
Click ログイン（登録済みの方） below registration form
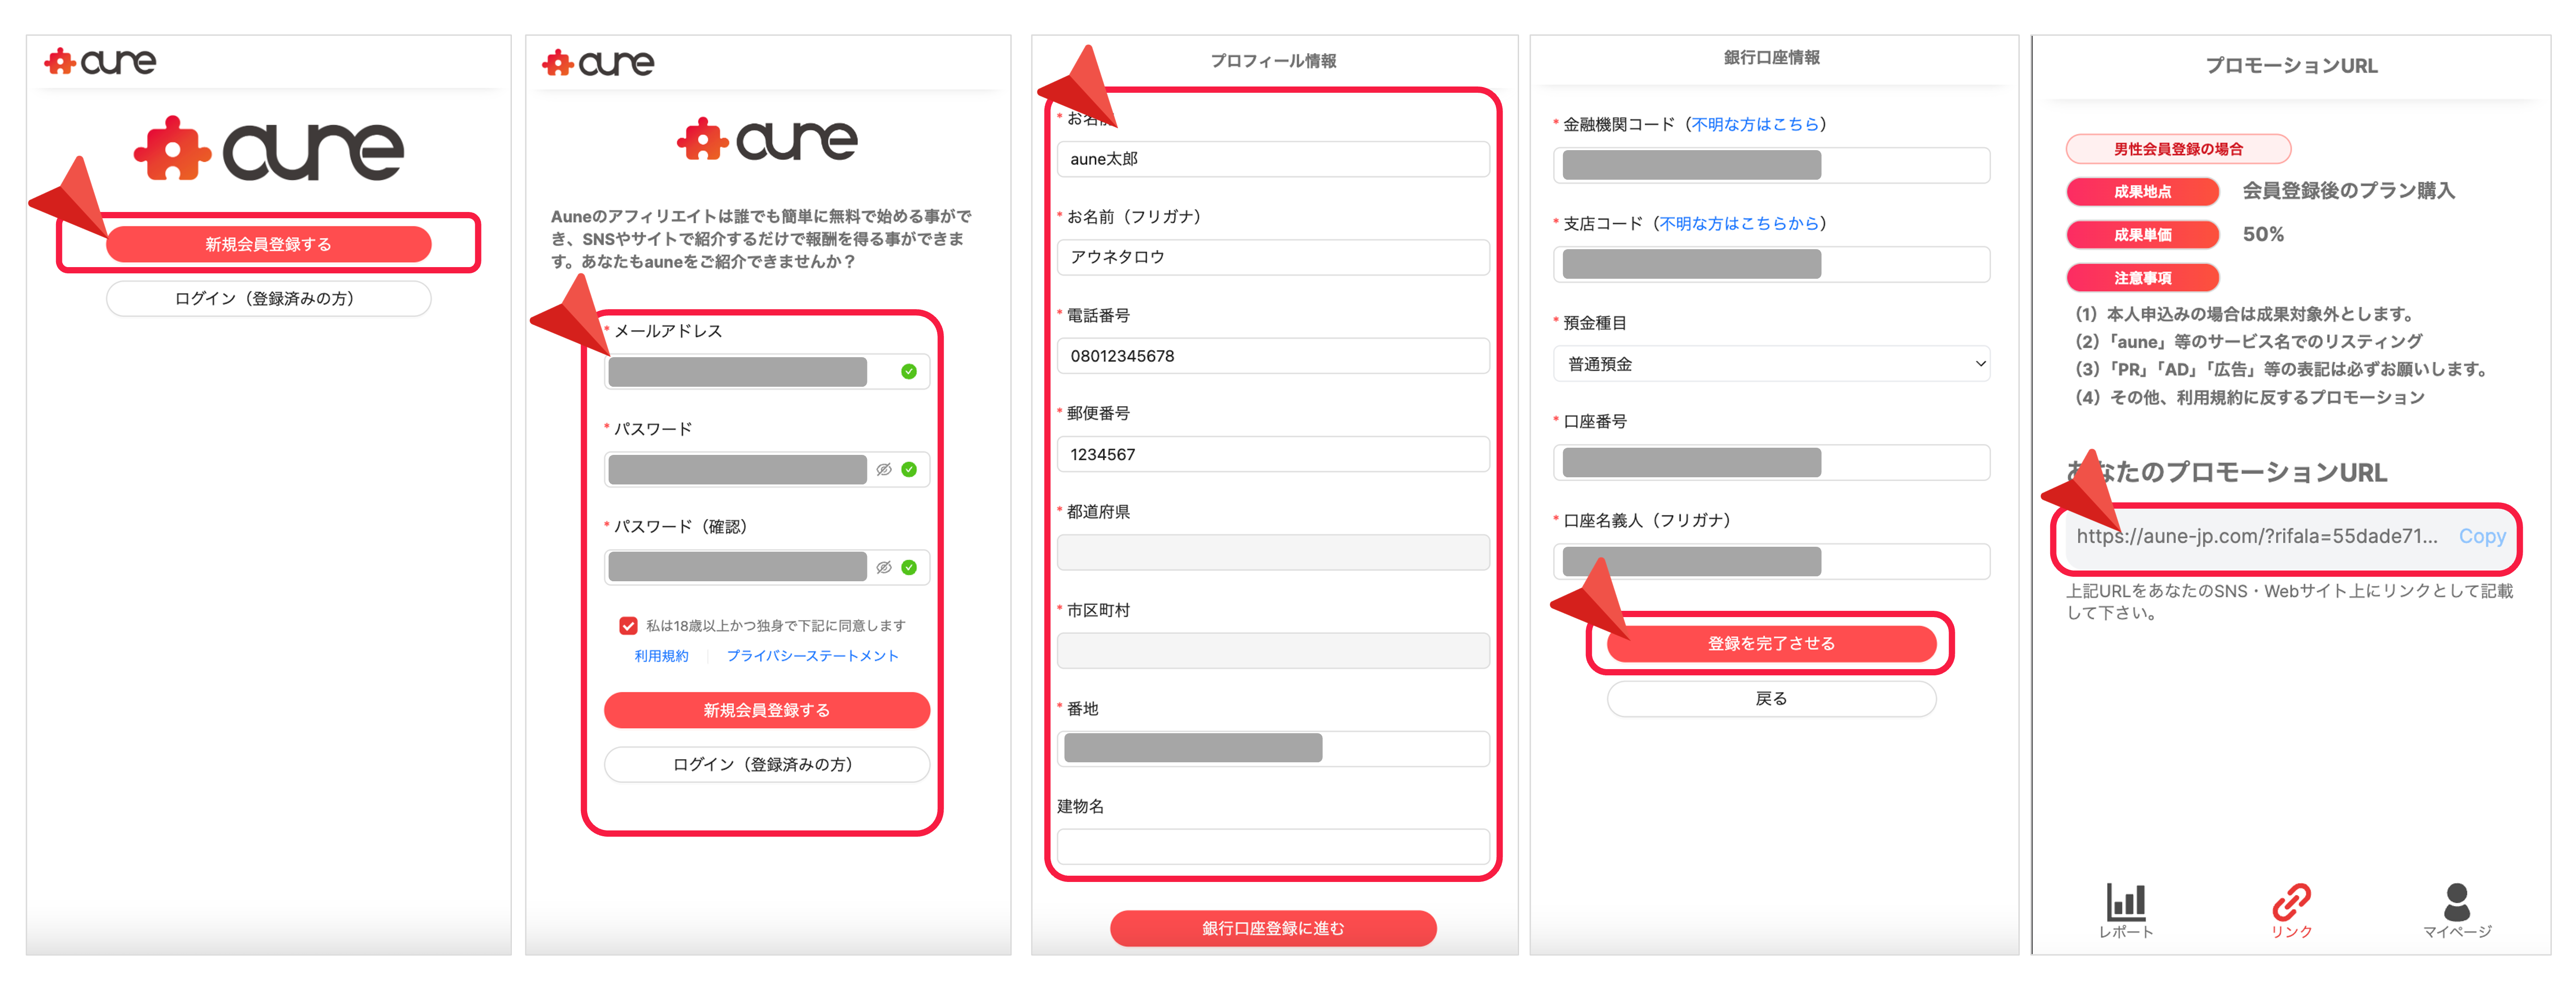(x=767, y=764)
